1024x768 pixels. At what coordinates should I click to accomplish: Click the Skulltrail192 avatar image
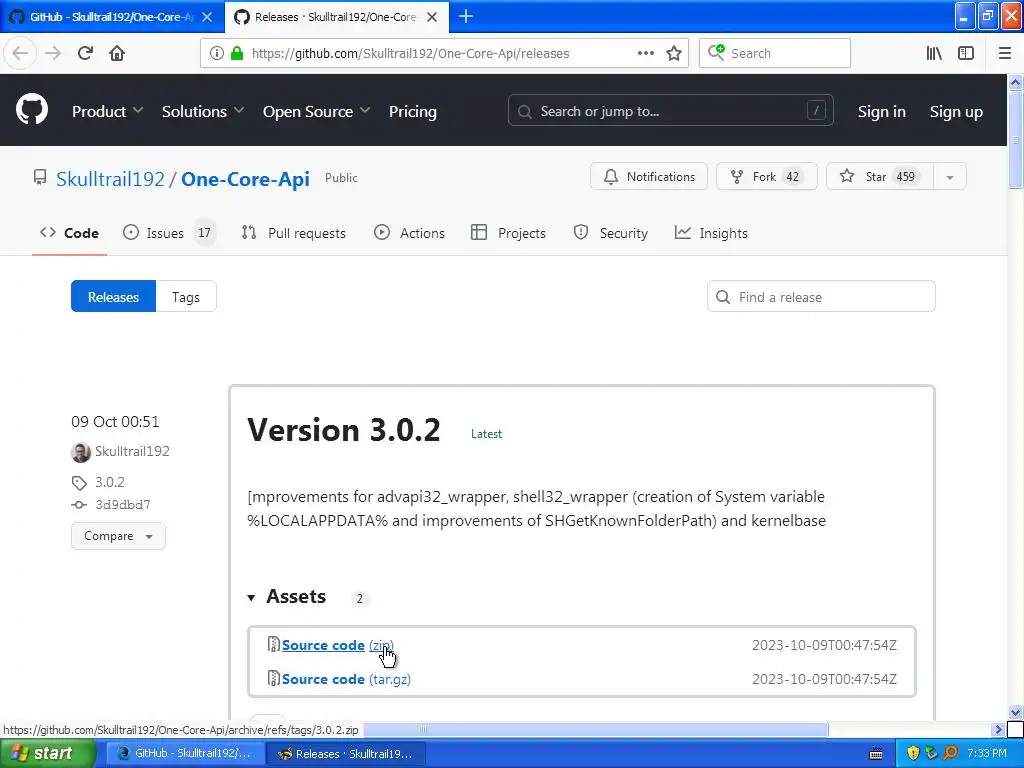[81, 452]
